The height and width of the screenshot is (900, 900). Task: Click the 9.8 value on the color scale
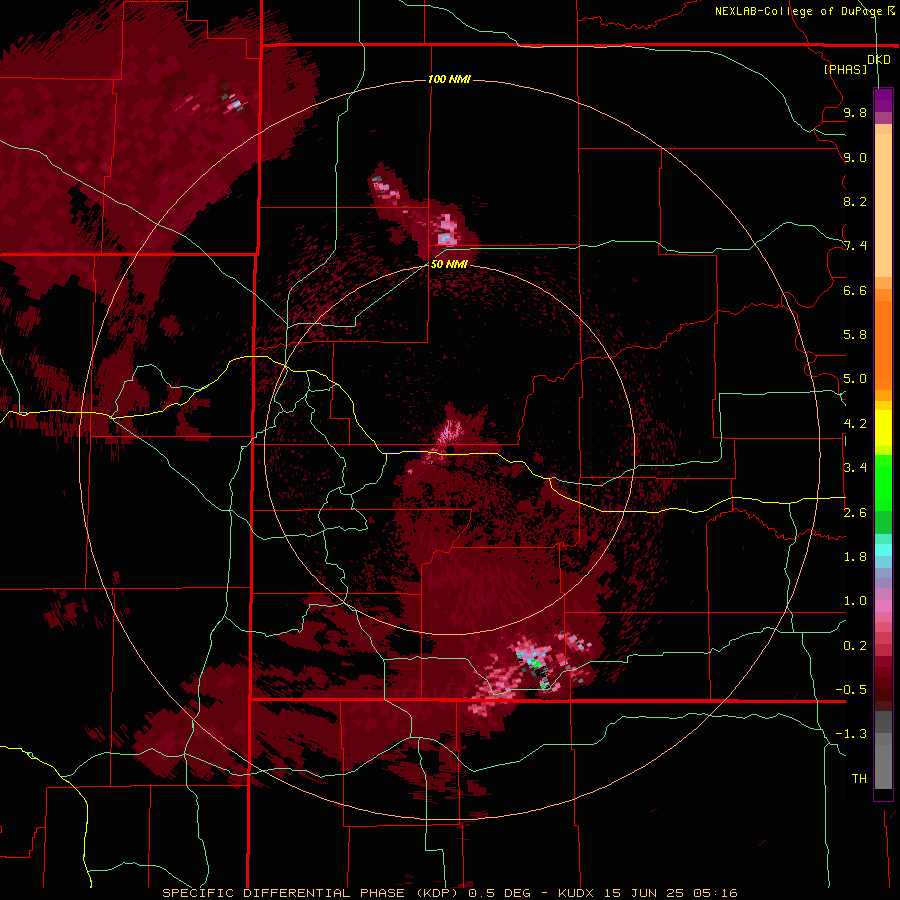[x=855, y=112]
